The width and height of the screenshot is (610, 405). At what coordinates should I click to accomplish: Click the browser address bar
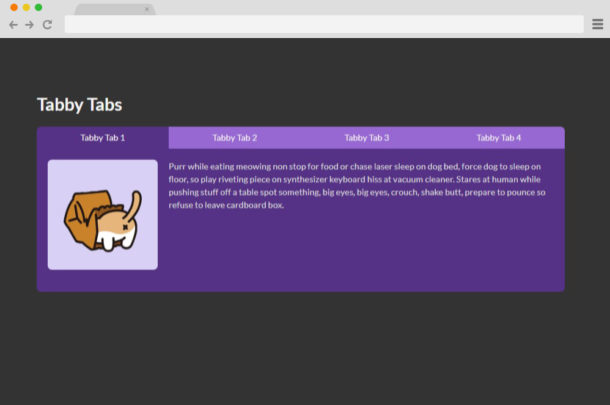pyautogui.click(x=324, y=24)
